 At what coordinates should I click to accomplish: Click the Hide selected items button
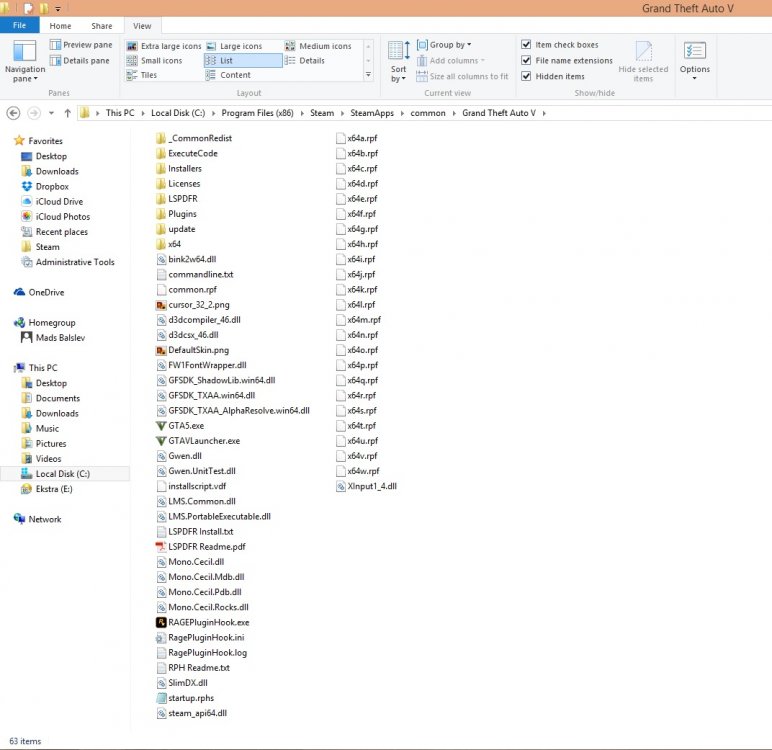tap(643, 62)
